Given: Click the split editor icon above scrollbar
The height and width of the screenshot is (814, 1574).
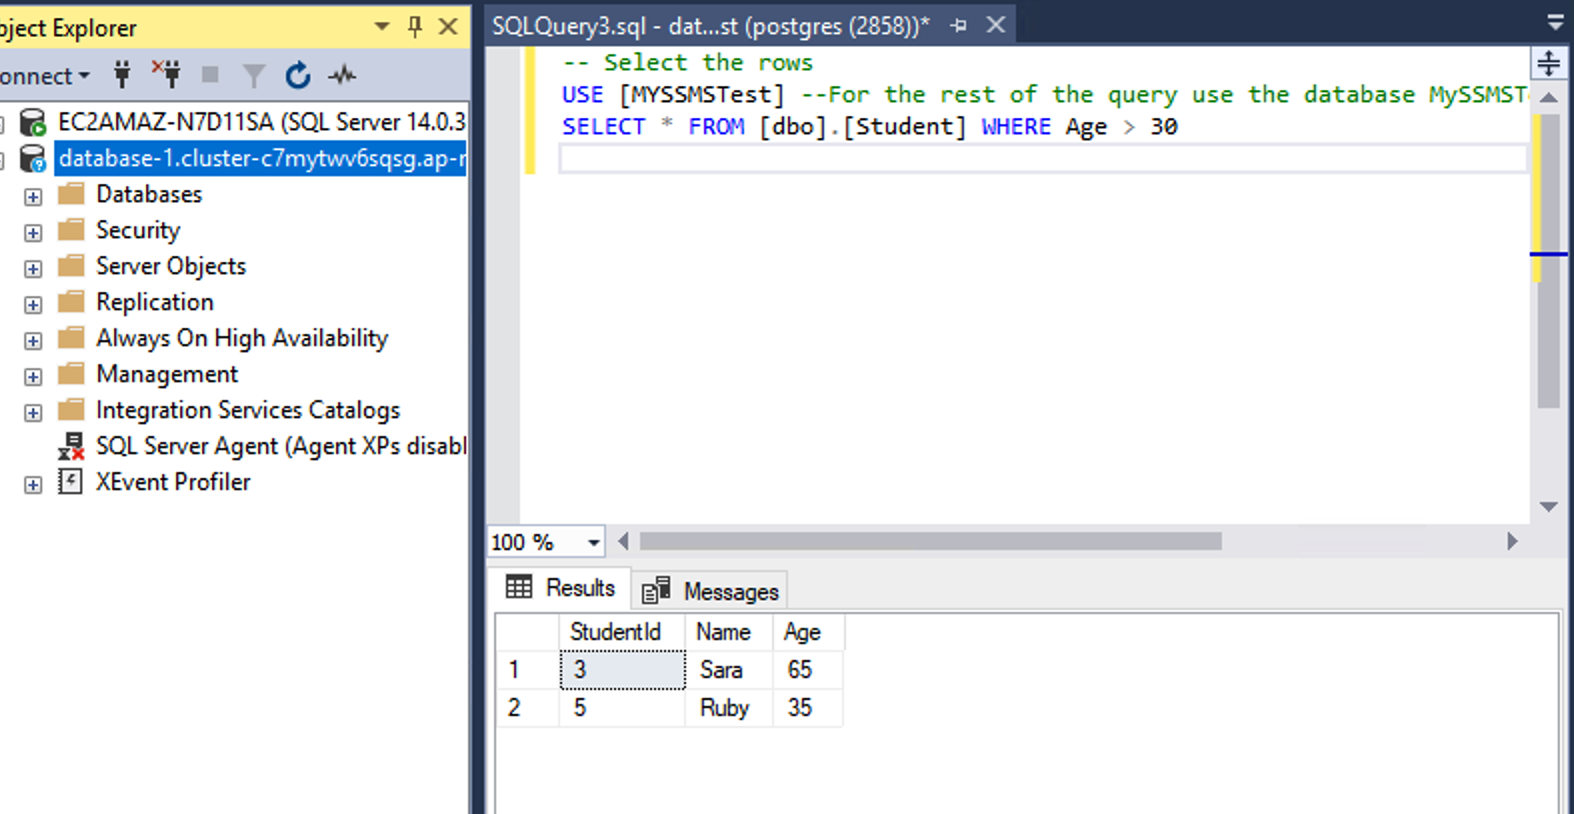Looking at the screenshot, I should [1548, 63].
